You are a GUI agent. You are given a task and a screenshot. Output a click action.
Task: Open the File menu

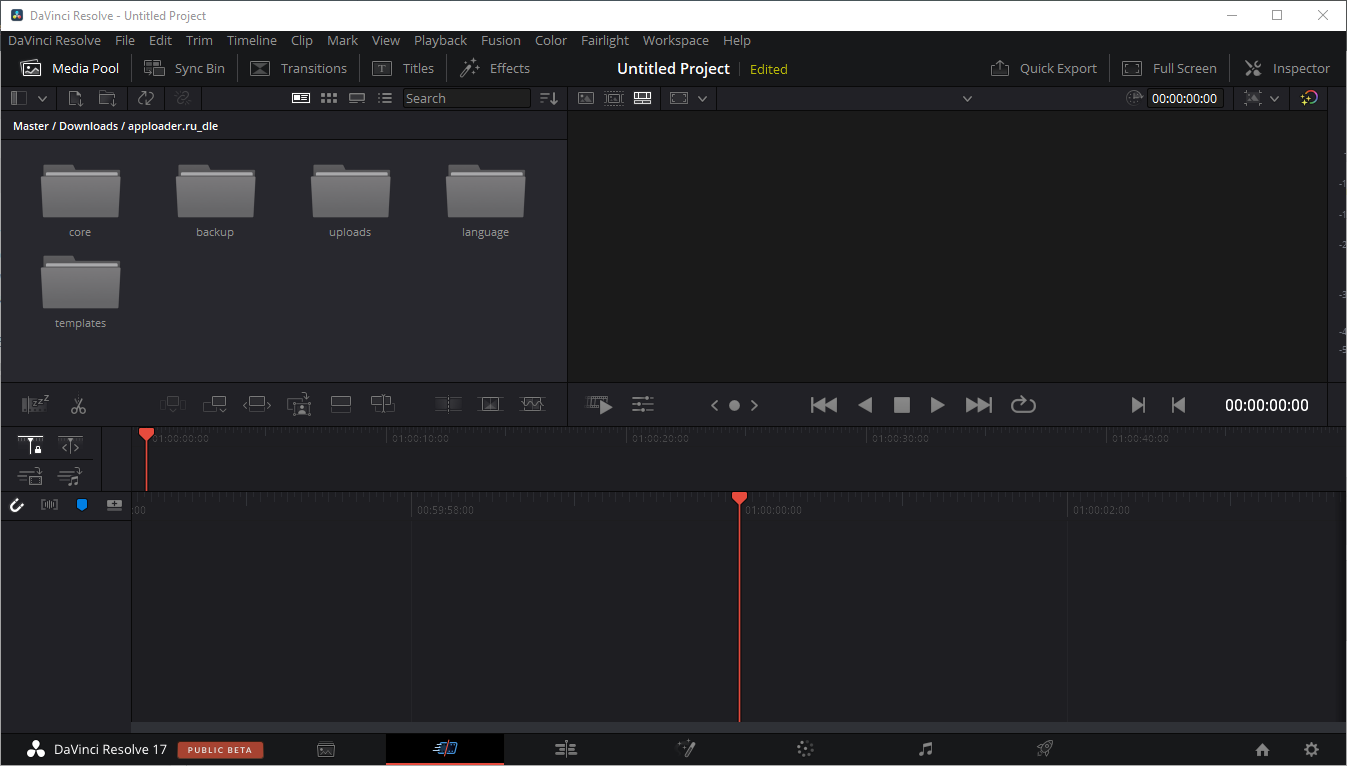pyautogui.click(x=125, y=41)
